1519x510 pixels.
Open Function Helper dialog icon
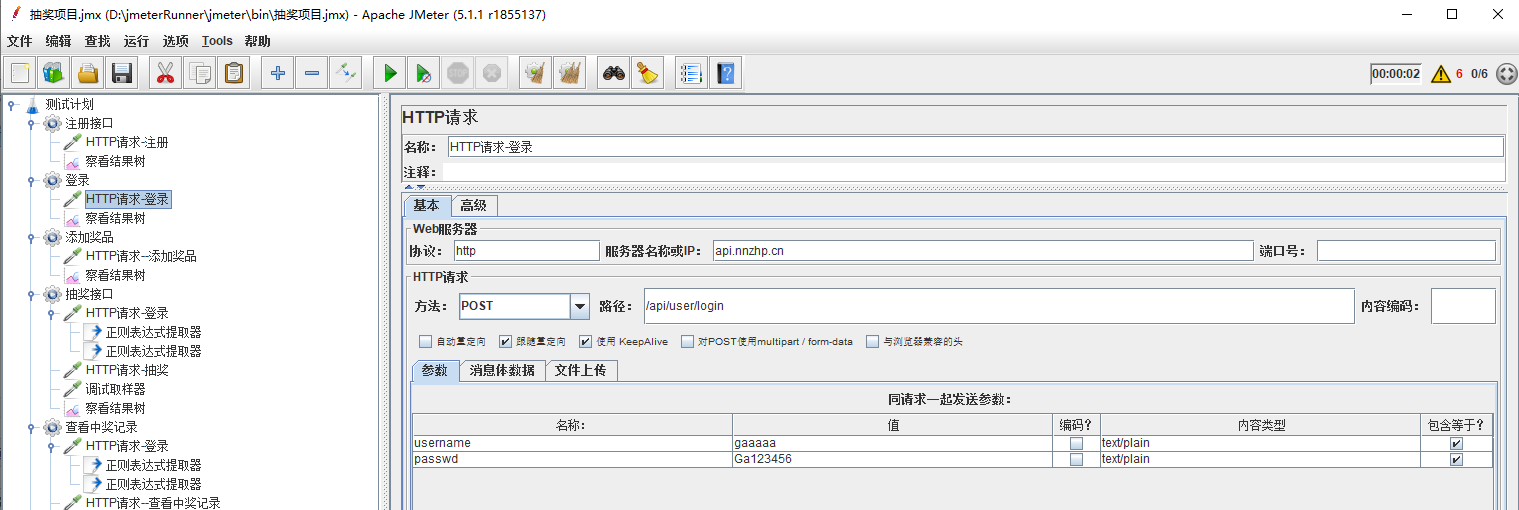(691, 73)
